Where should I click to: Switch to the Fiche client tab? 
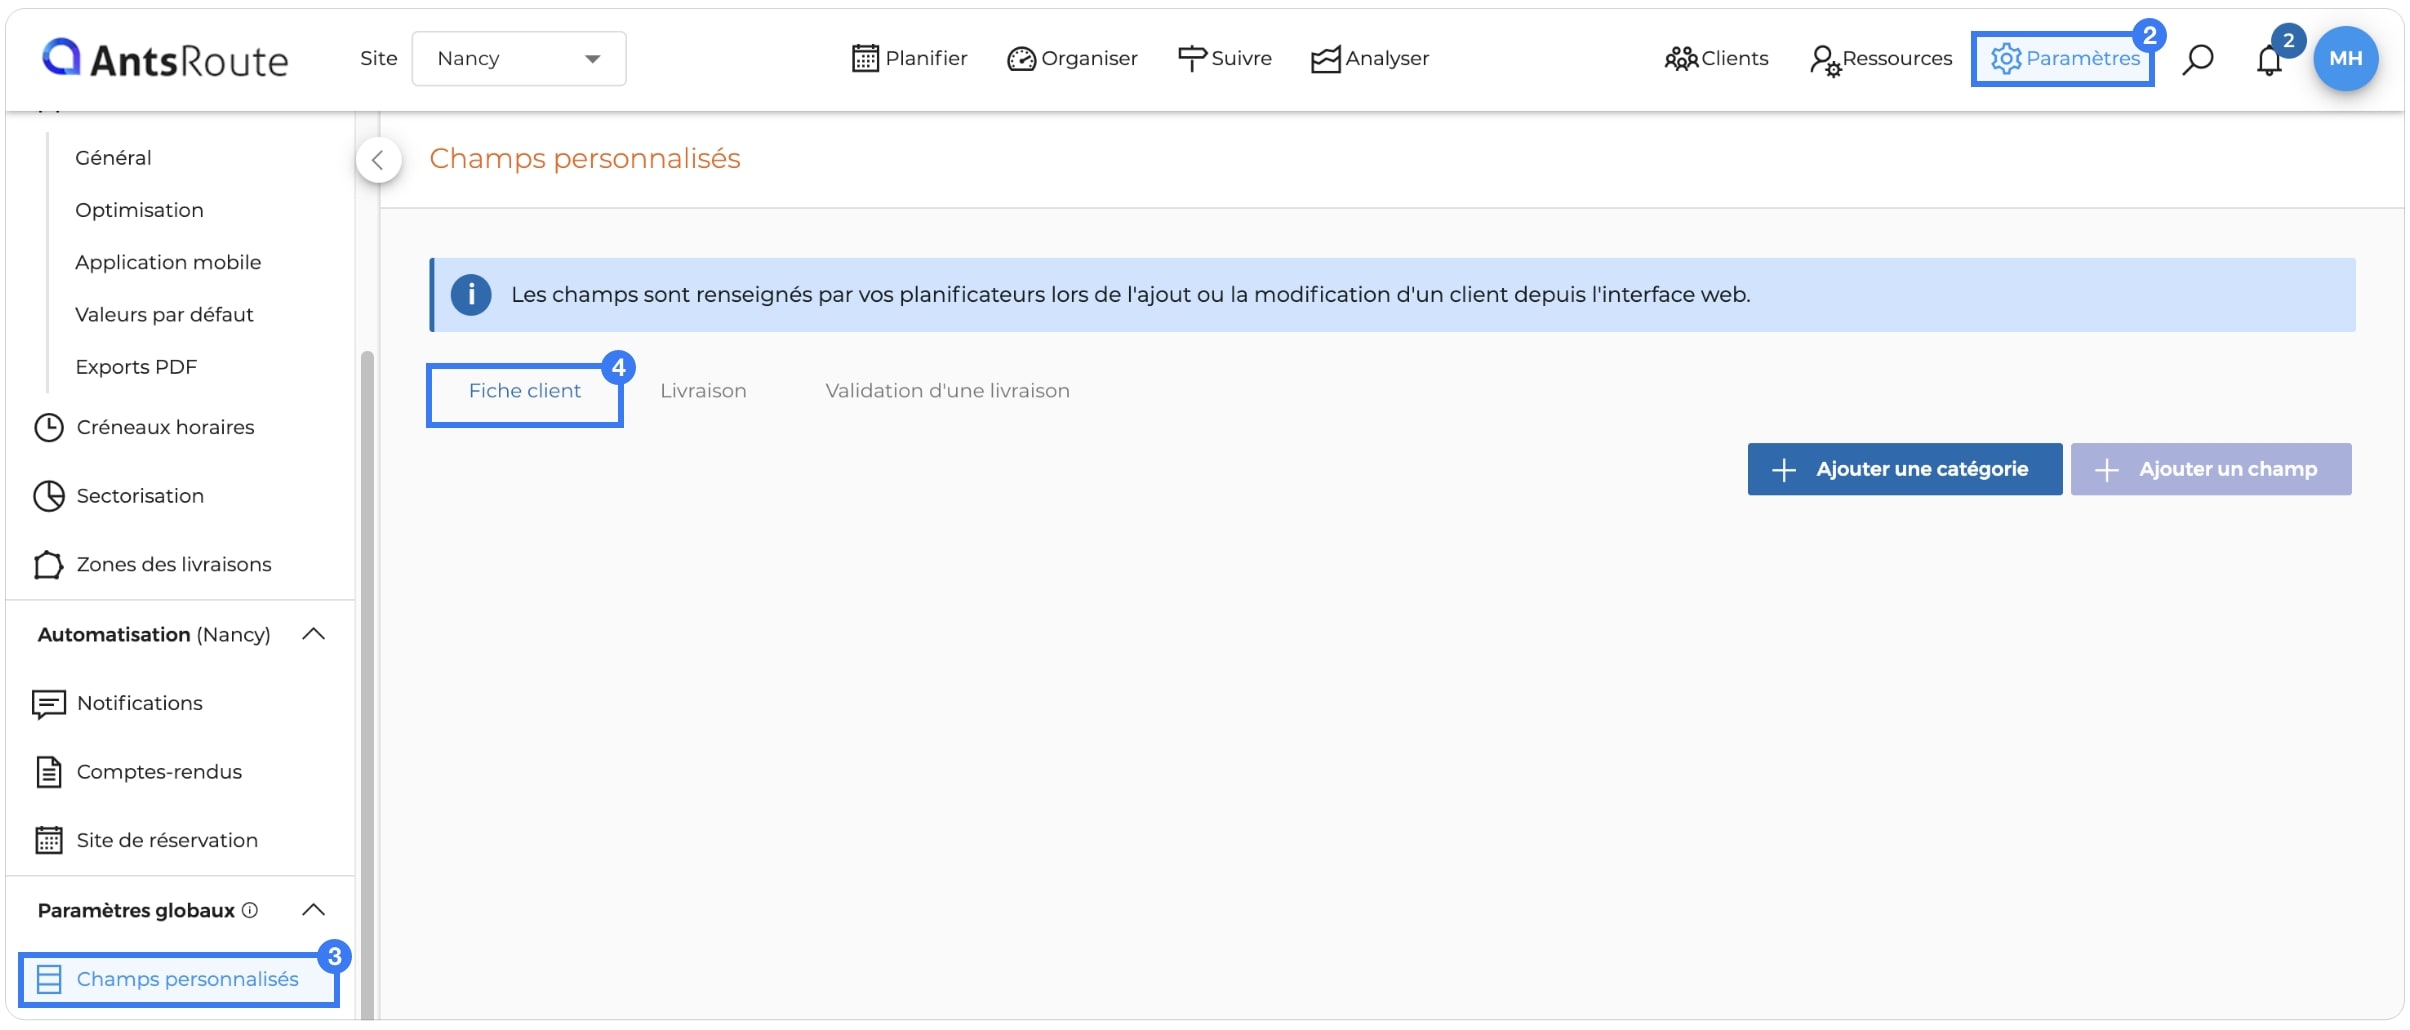525,391
